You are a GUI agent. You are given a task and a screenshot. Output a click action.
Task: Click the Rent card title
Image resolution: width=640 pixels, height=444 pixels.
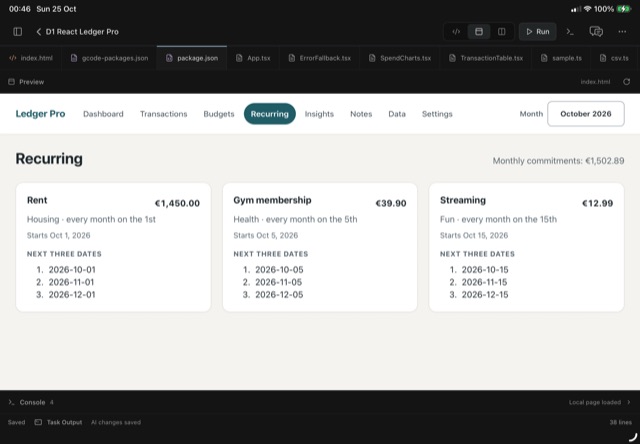coord(37,200)
